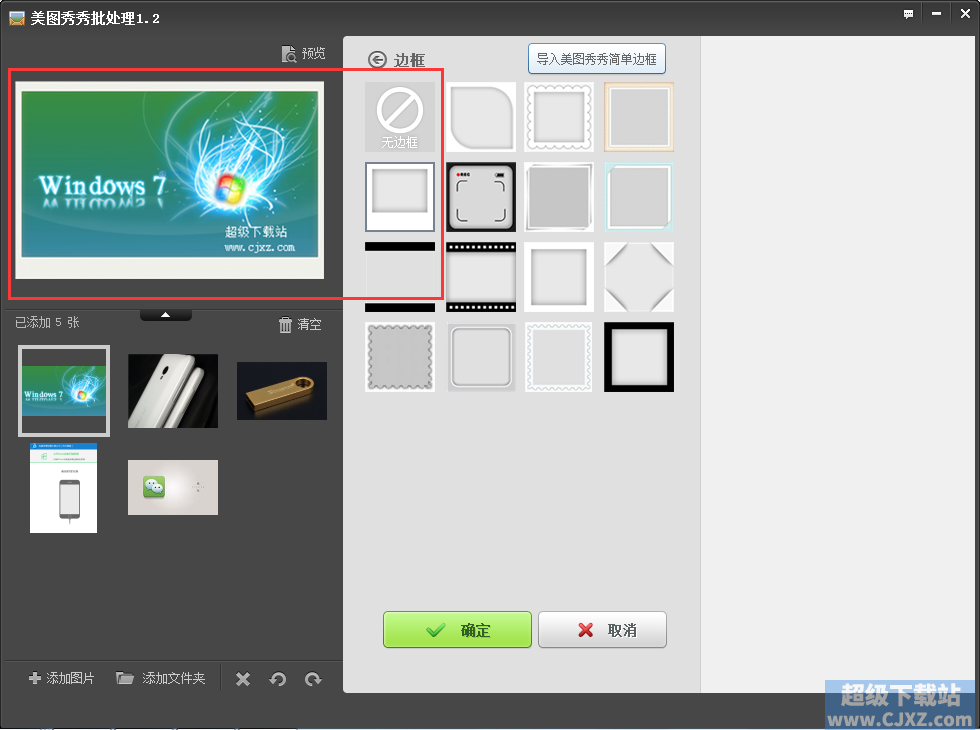
Task: Confirm with the green 确定 button
Action: (457, 629)
